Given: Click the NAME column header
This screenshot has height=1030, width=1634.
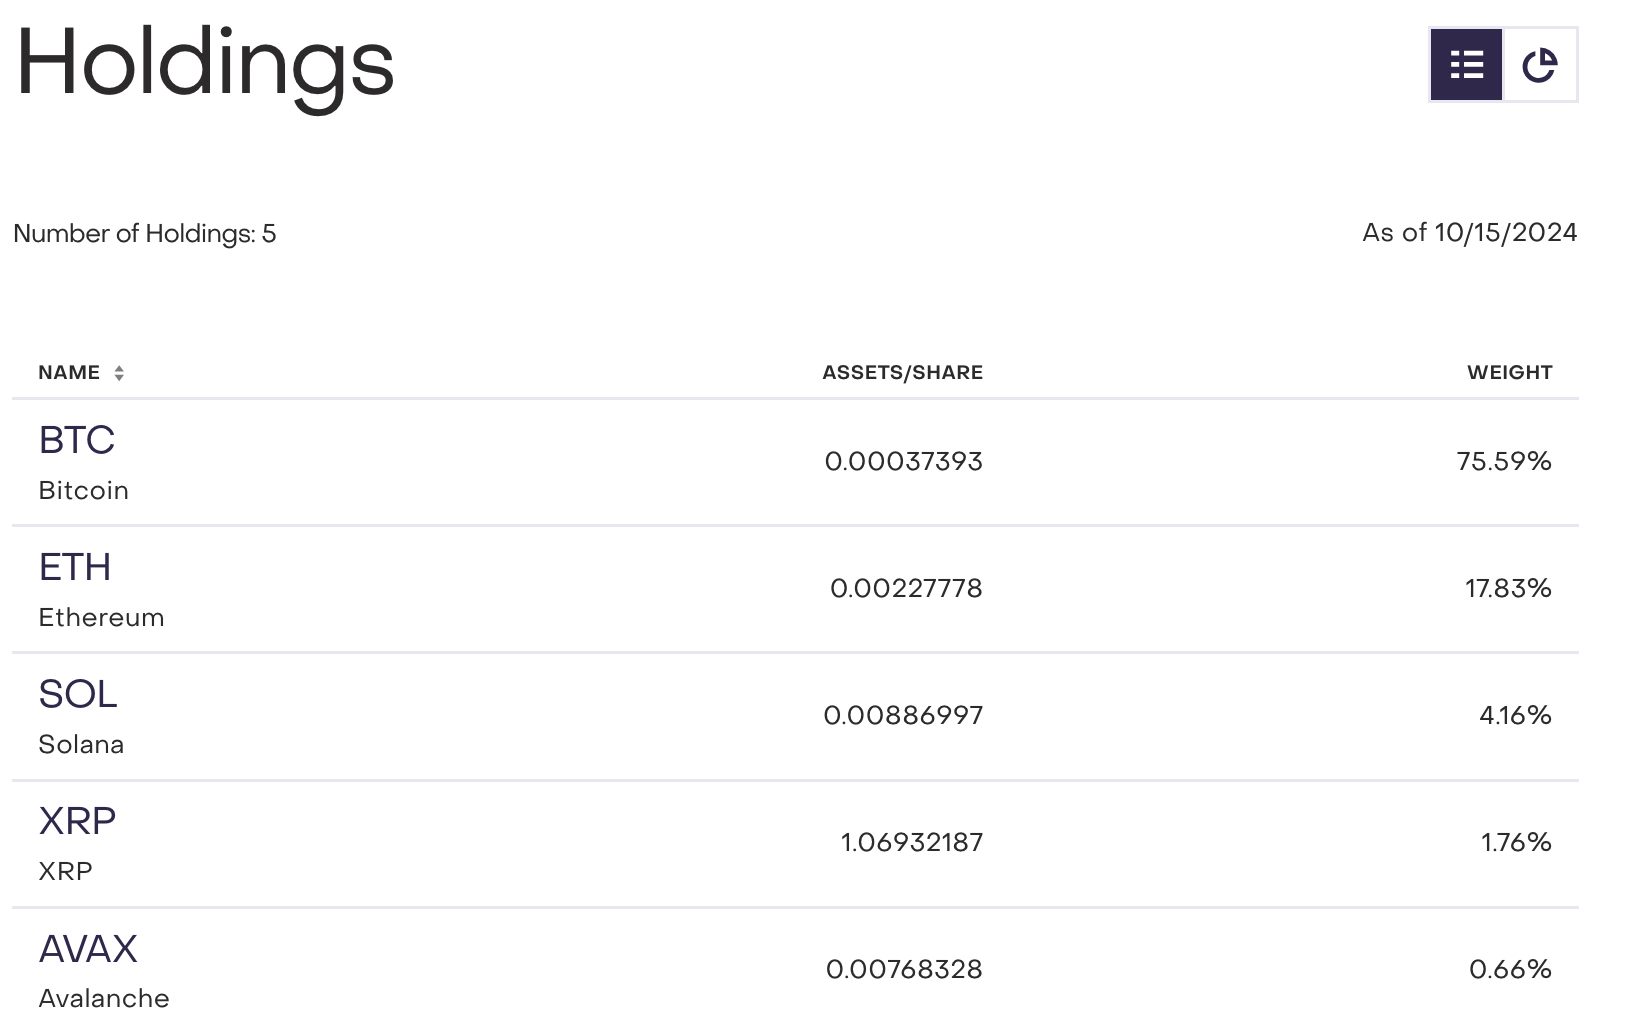Looking at the screenshot, I should pos(69,373).
